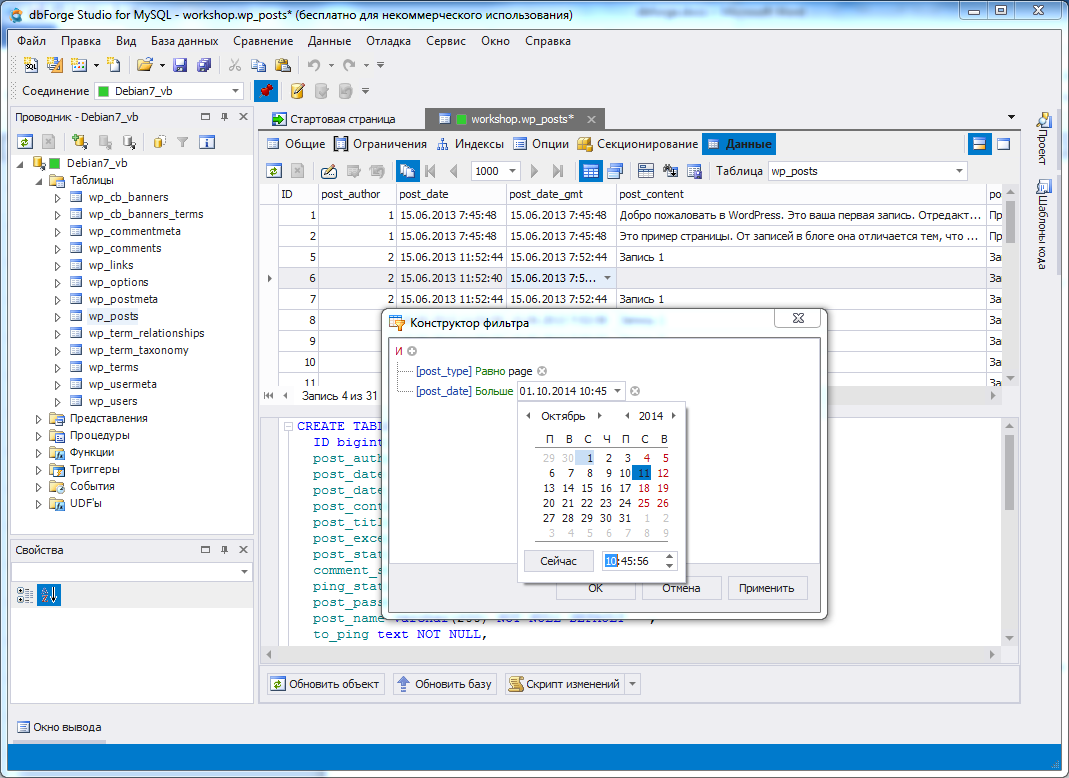
Task: Close the workshop.wp_posts tab
Action: 591,119
